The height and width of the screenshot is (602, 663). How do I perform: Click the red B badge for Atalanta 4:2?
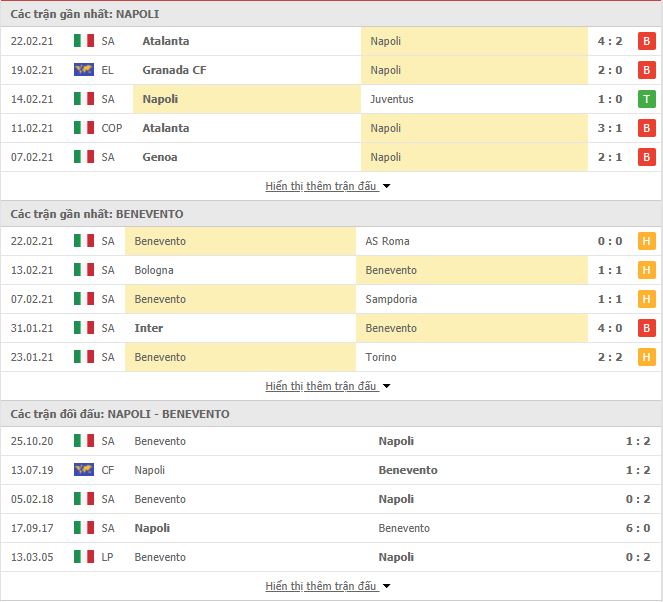(647, 41)
